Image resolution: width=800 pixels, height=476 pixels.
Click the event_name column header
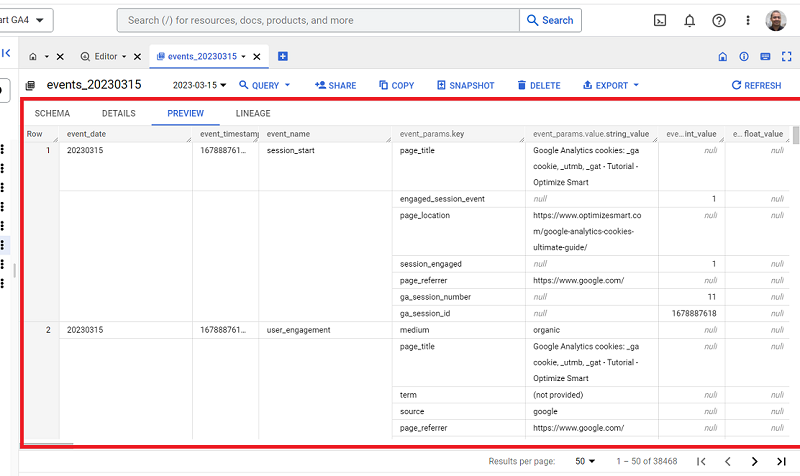tap(325, 134)
